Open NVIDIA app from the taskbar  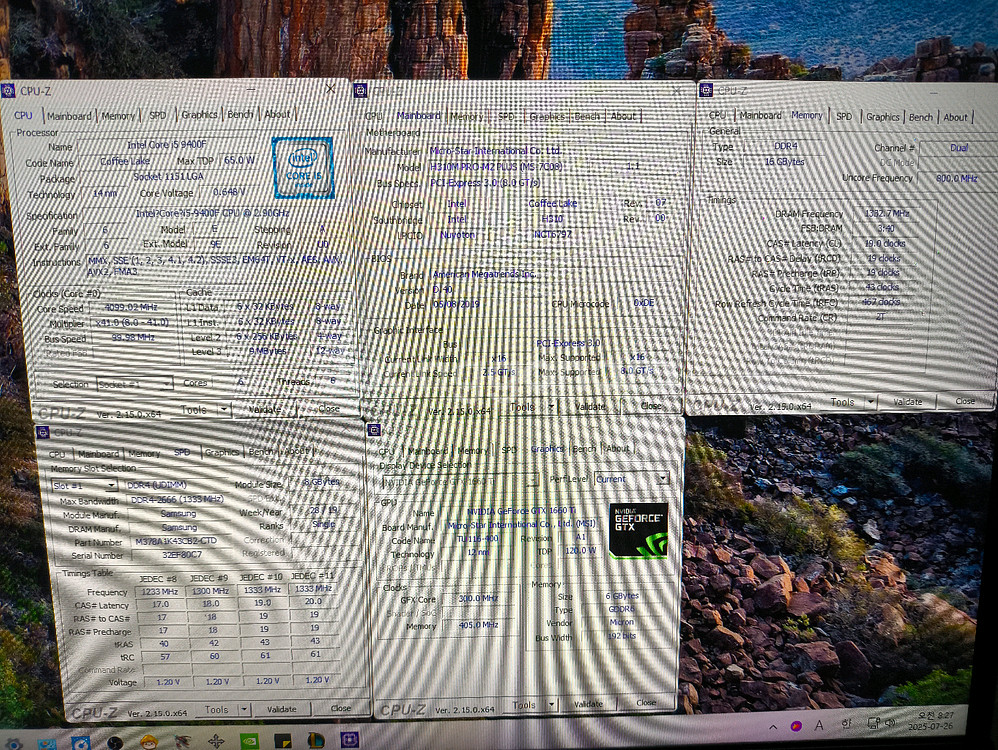pyautogui.click(x=249, y=741)
